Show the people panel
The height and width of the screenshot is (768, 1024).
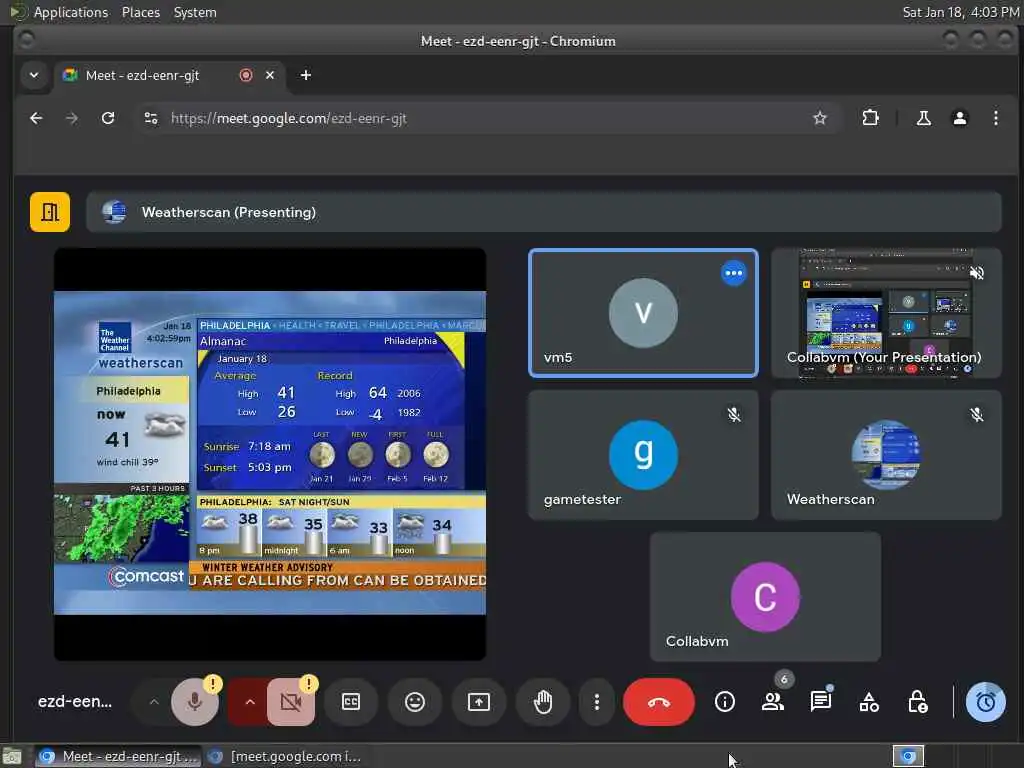pyautogui.click(x=773, y=702)
